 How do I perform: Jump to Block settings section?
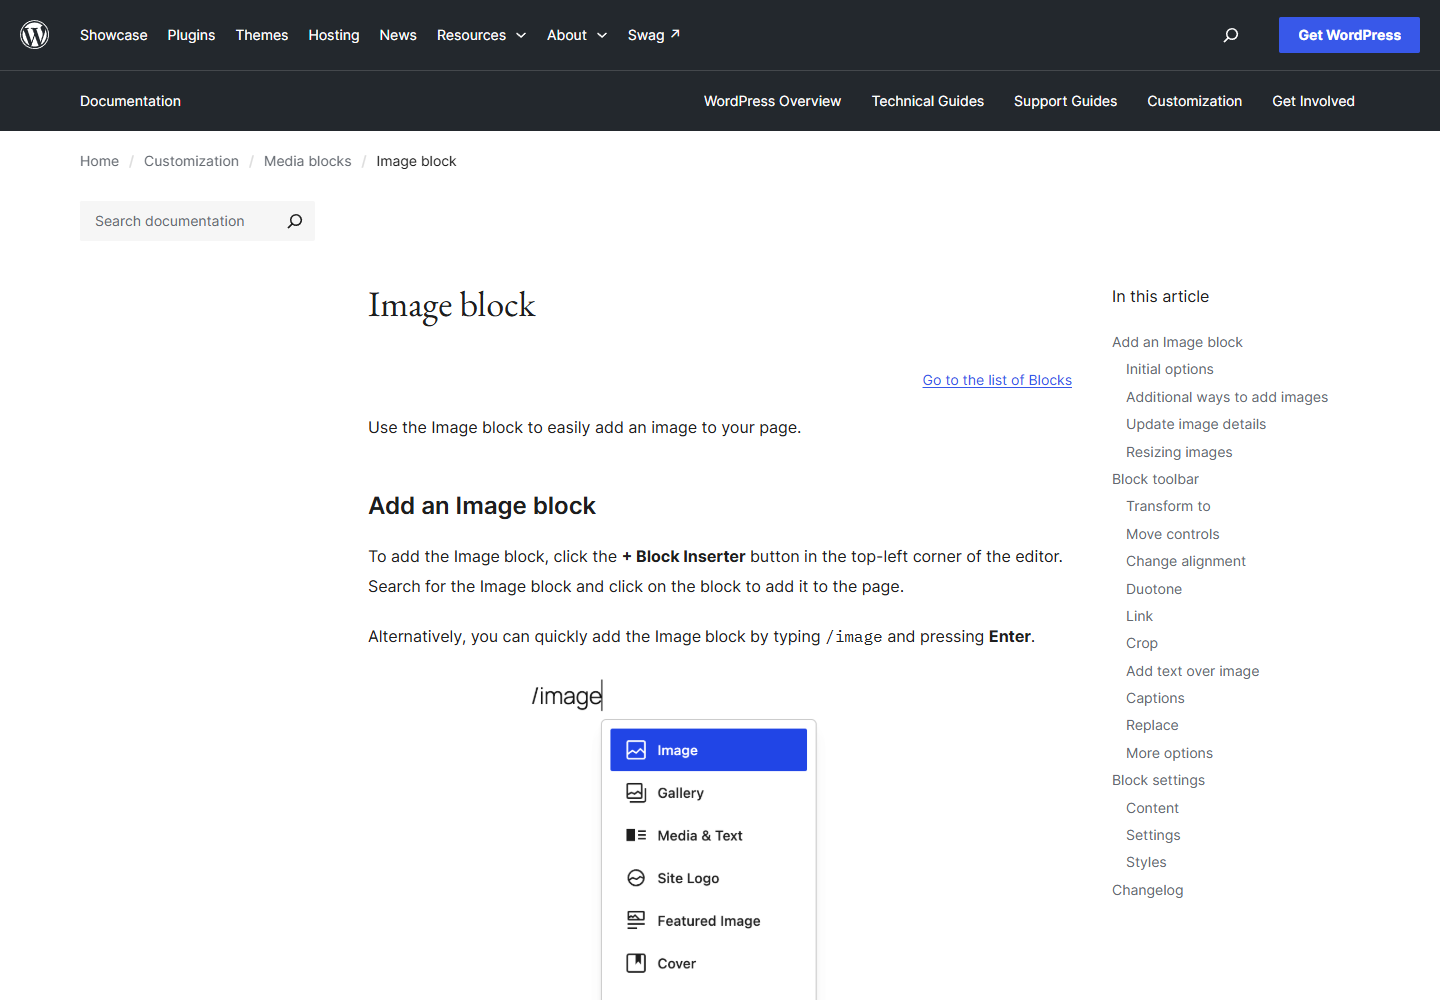click(1158, 780)
